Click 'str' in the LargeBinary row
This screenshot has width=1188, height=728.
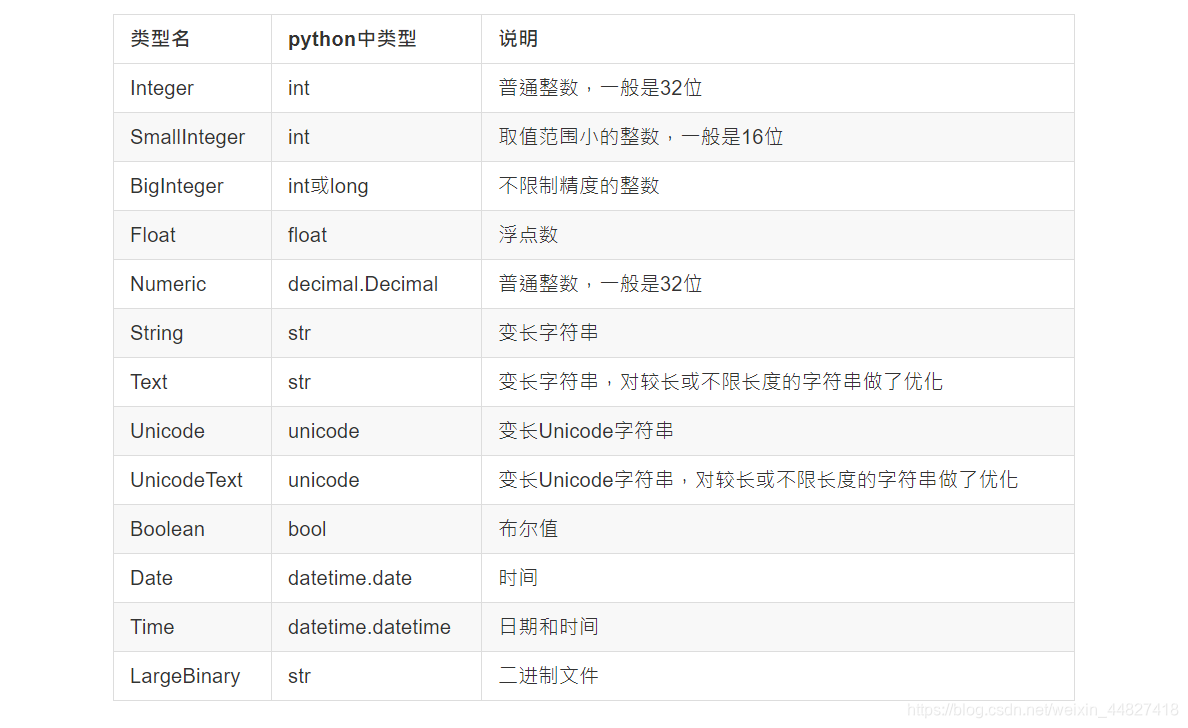299,676
